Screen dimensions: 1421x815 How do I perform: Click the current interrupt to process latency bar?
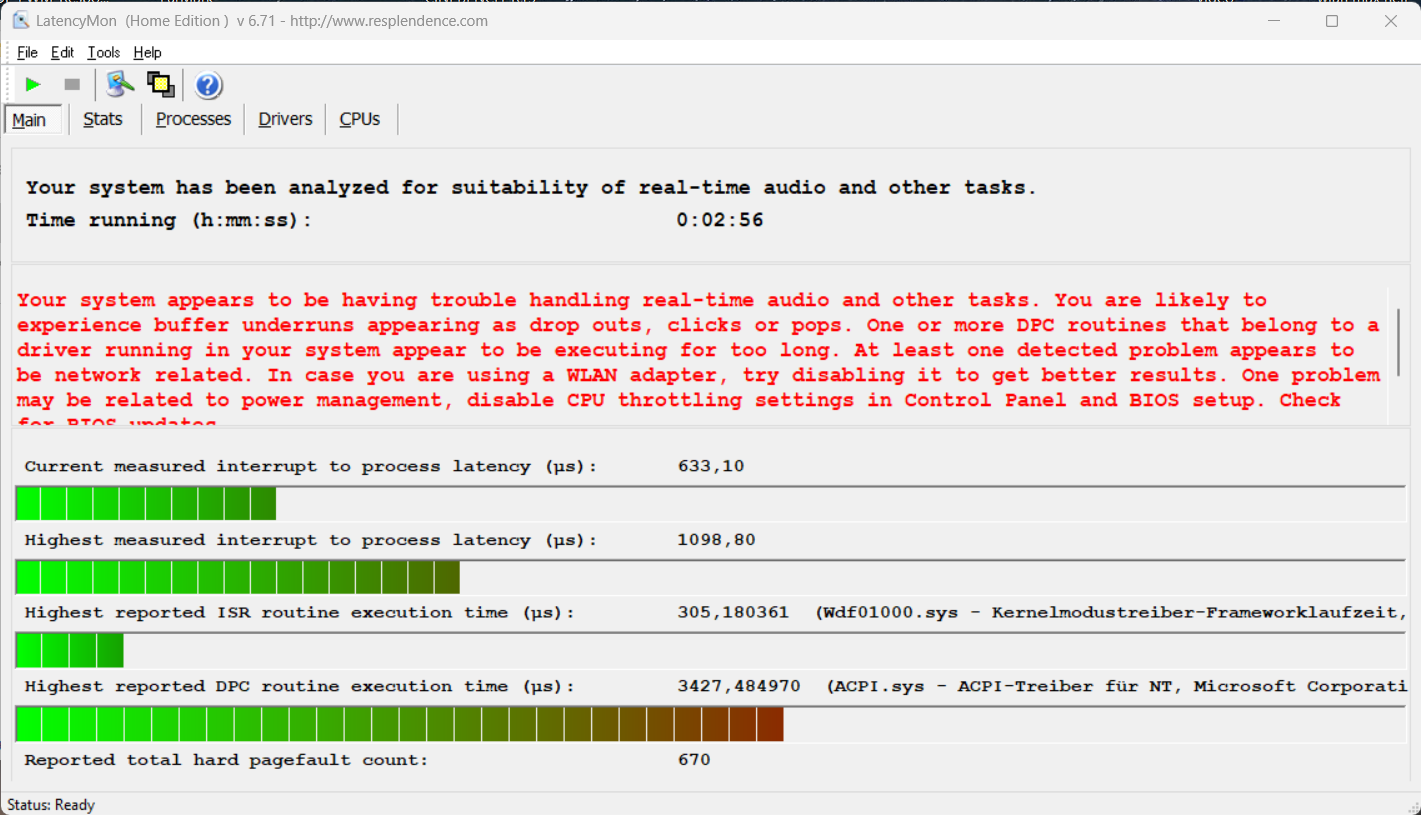pyautogui.click(x=146, y=504)
